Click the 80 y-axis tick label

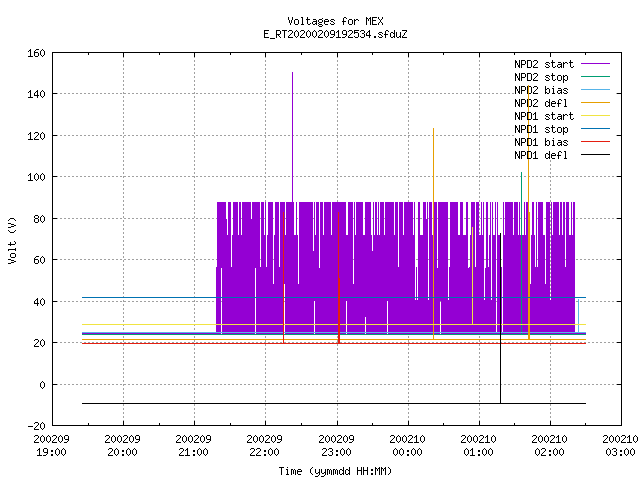(39, 219)
